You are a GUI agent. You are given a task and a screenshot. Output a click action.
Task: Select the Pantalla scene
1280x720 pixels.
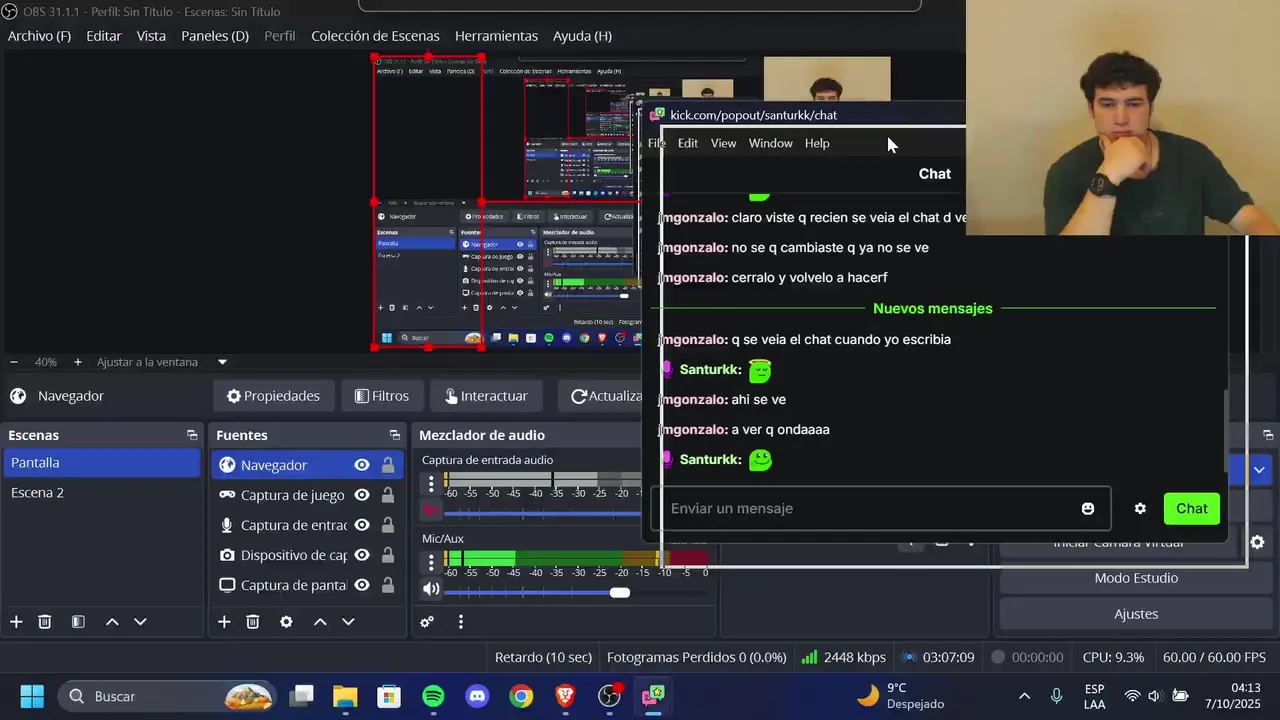click(102, 463)
